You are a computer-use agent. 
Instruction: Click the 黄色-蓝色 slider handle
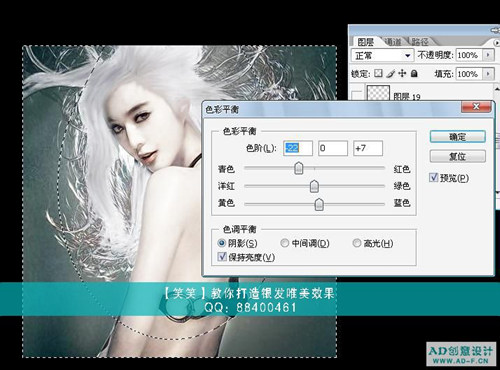(x=319, y=204)
